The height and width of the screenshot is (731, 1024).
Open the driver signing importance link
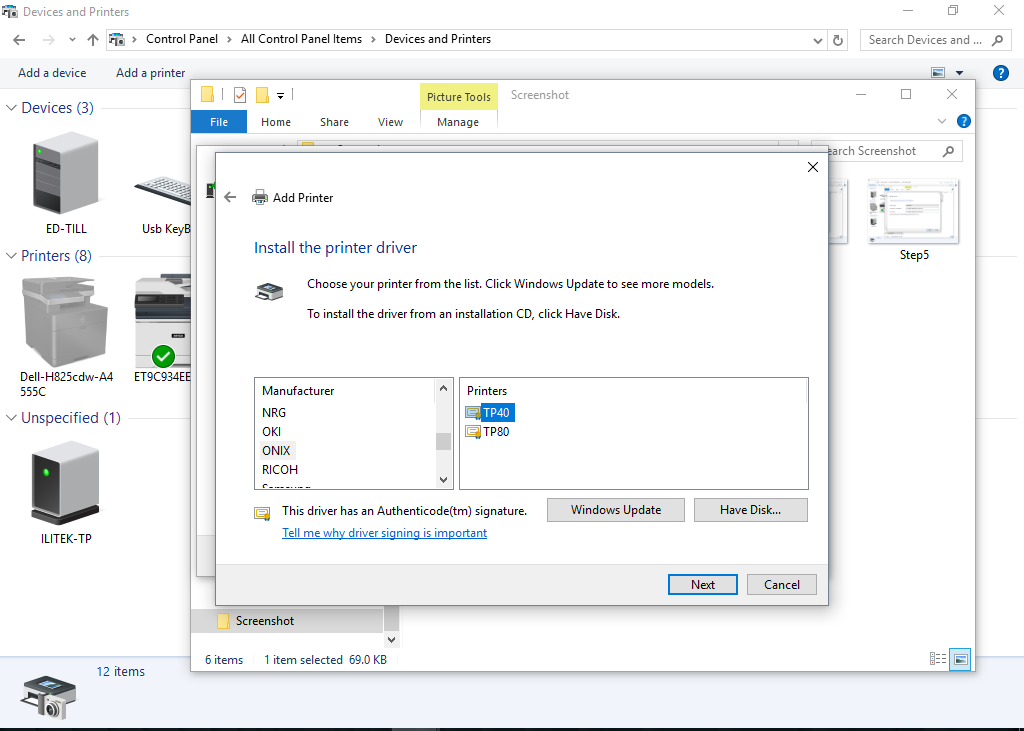384,533
